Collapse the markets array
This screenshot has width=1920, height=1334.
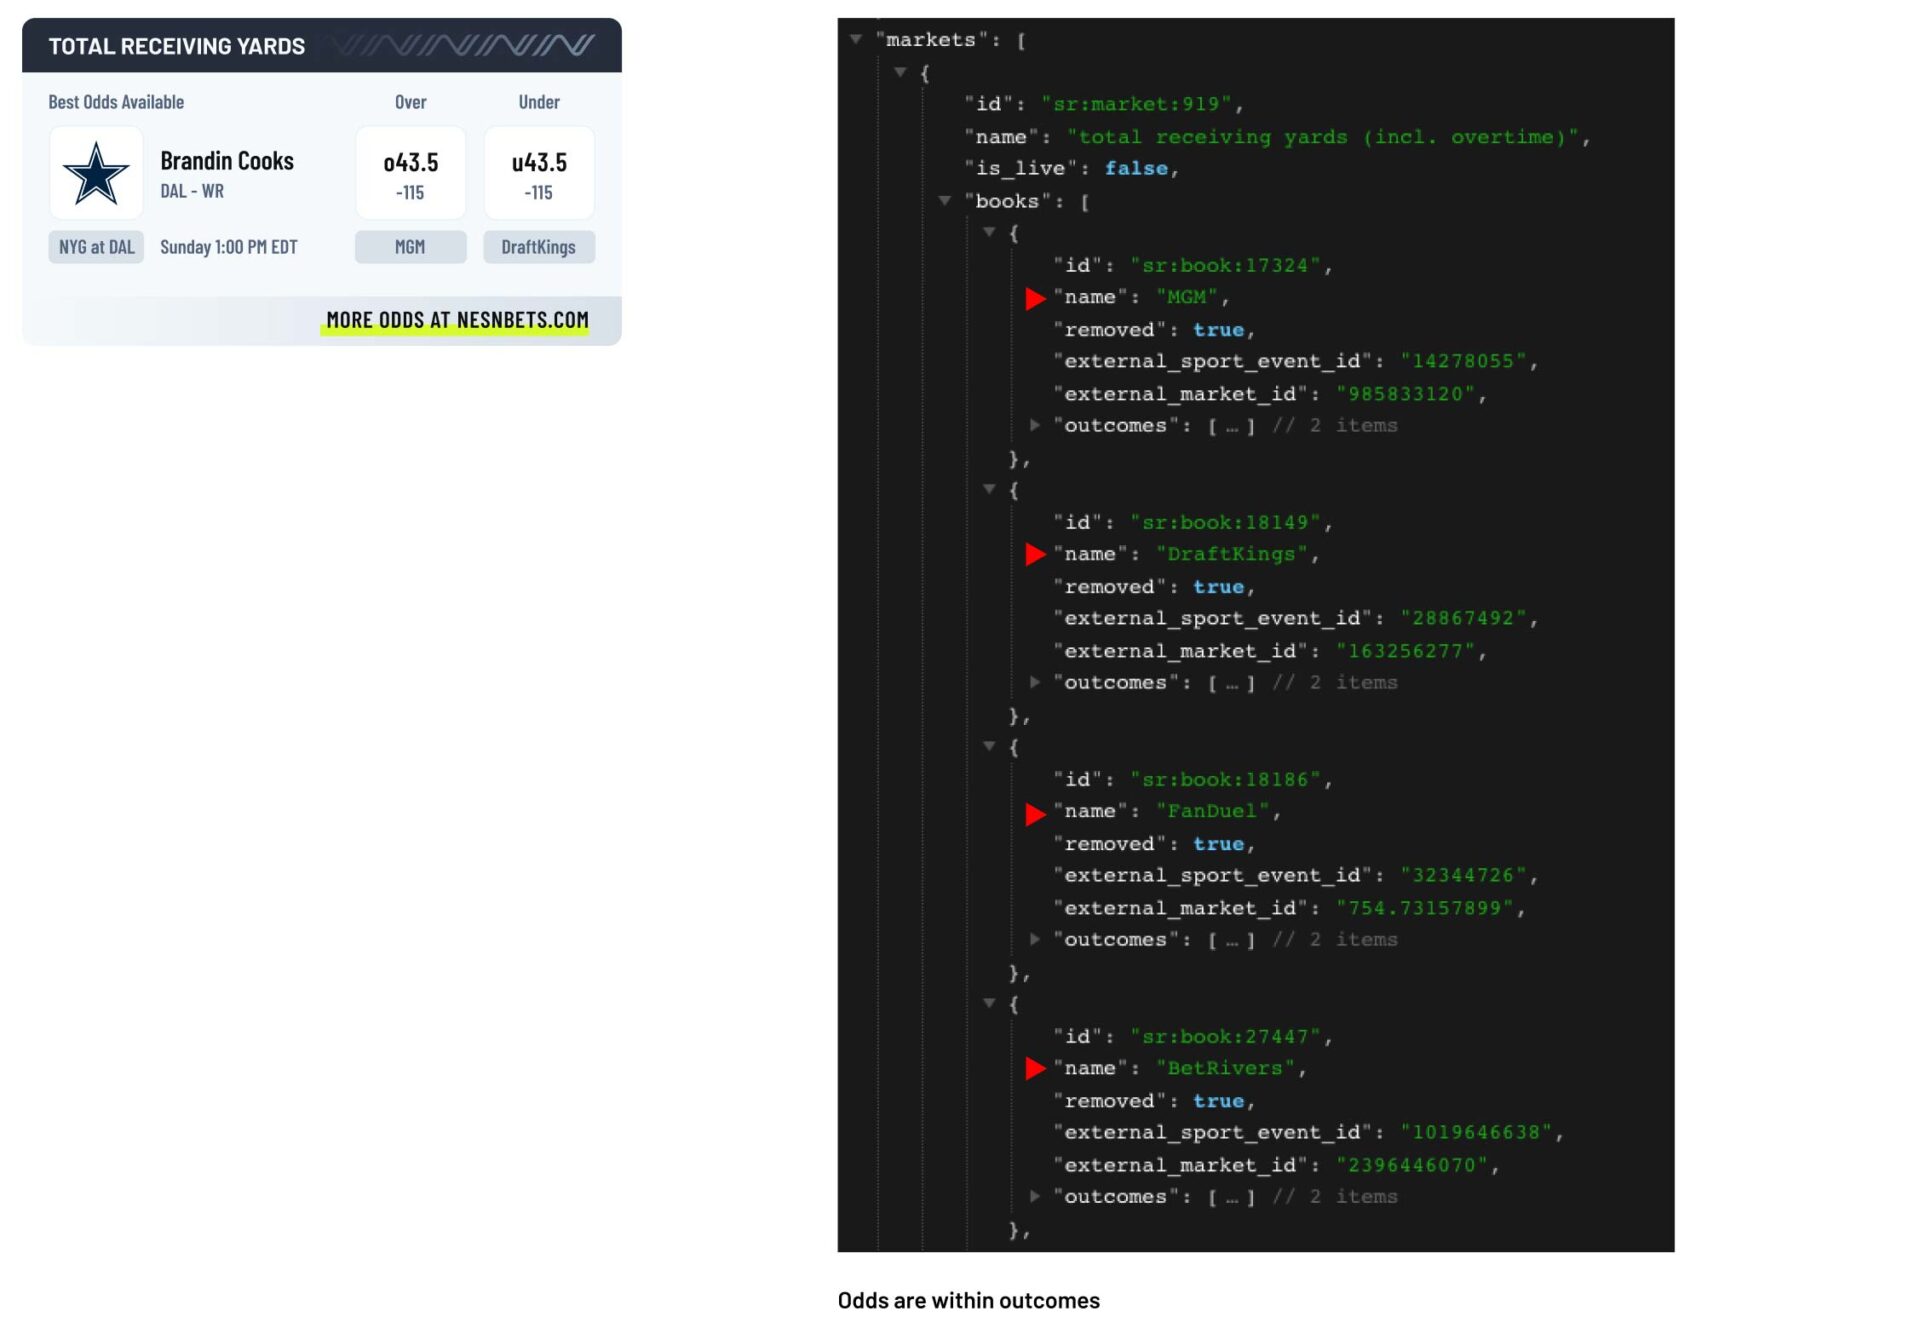(x=856, y=40)
